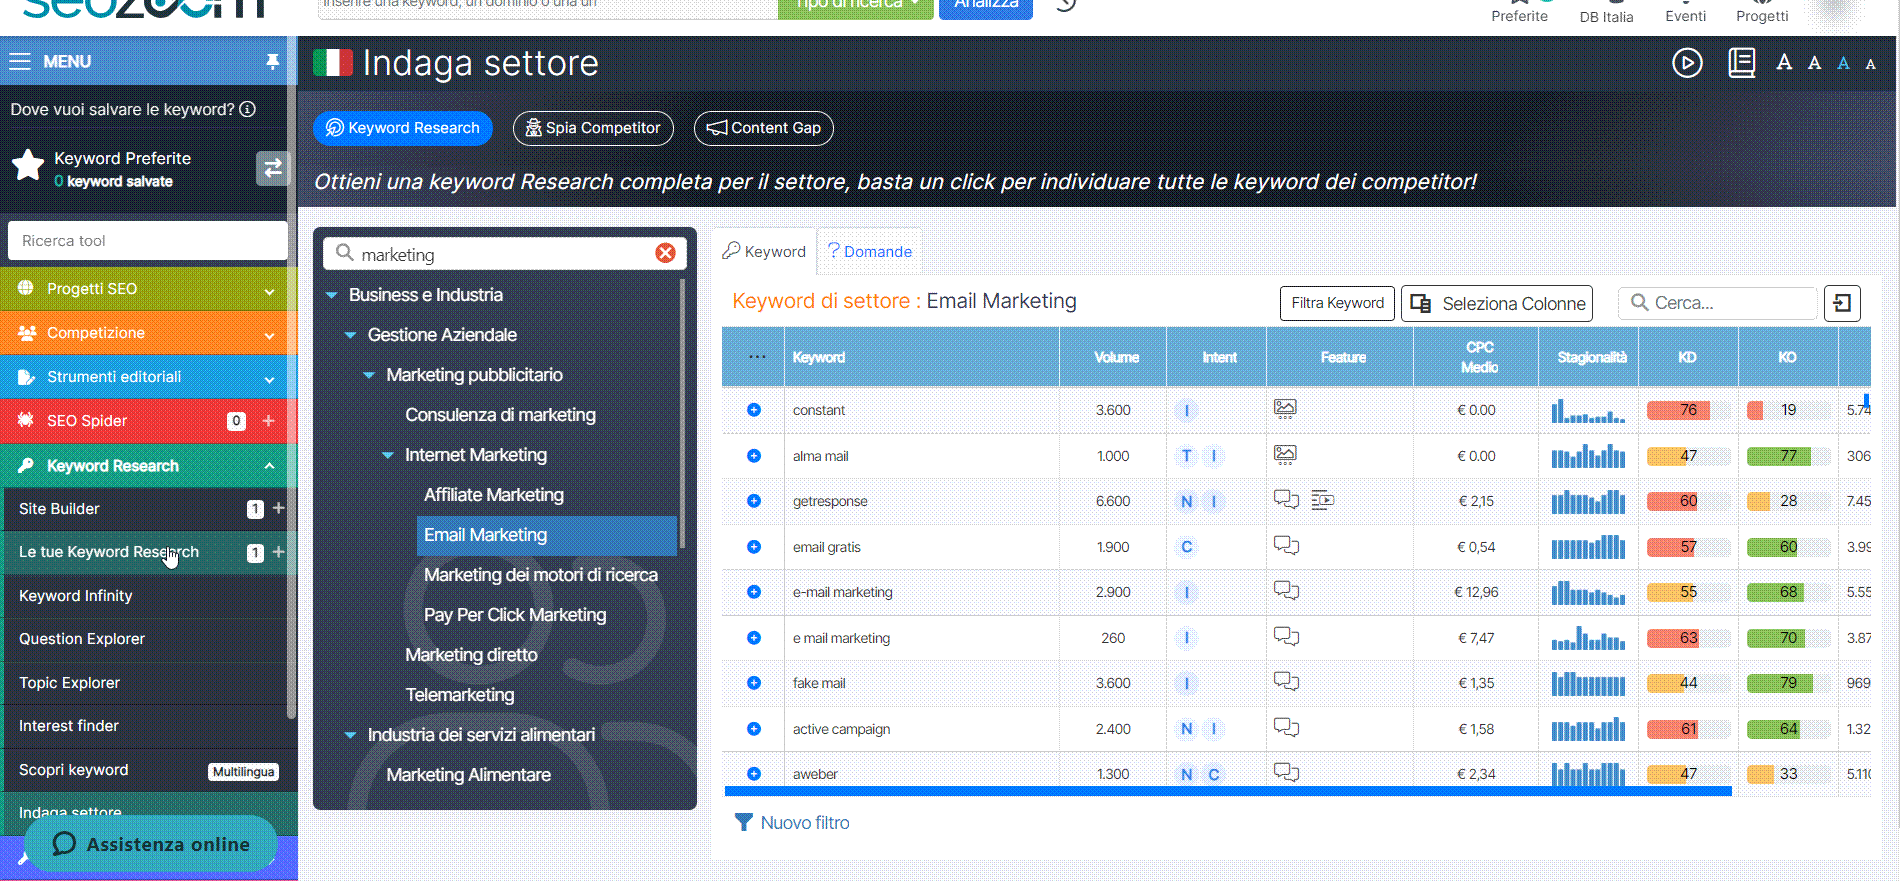Select Consulenza di marketing sector

(500, 415)
